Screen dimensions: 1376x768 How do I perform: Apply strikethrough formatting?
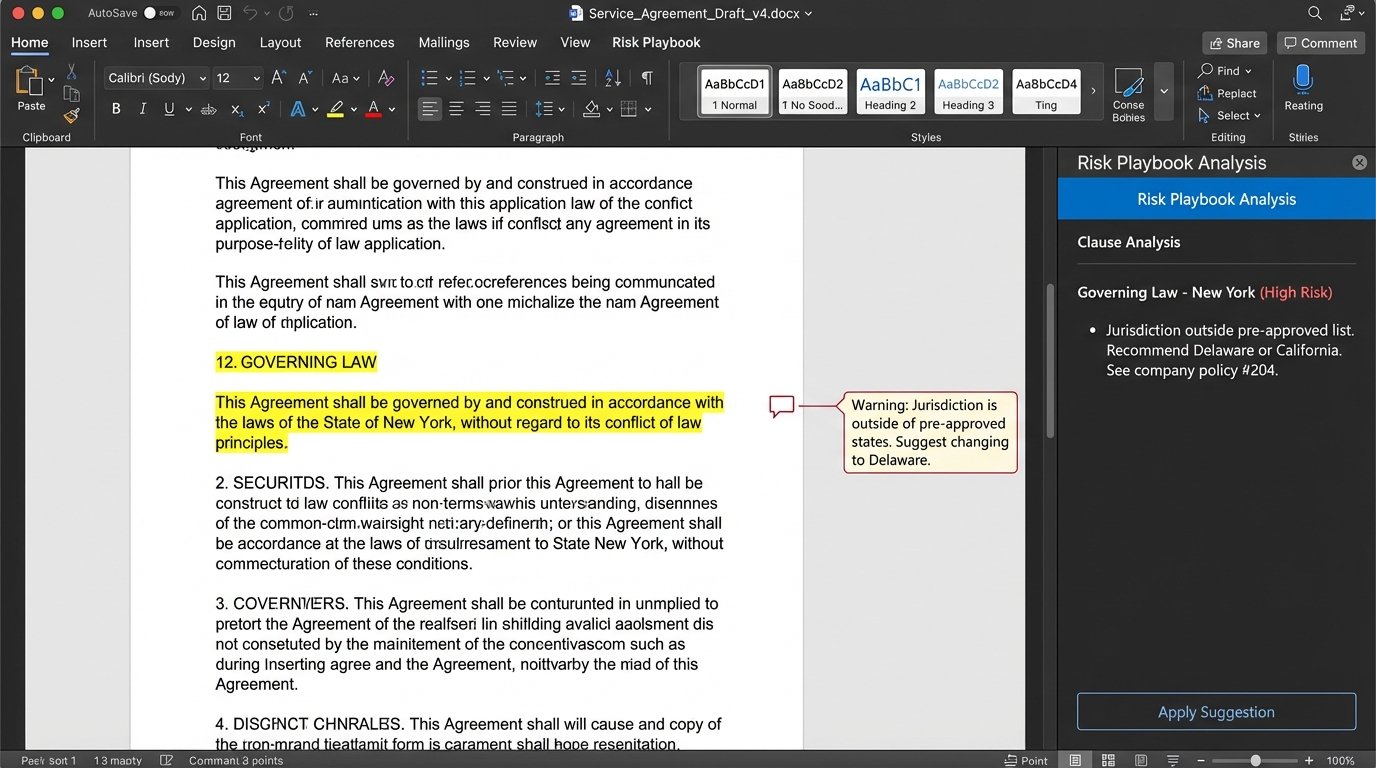click(208, 108)
